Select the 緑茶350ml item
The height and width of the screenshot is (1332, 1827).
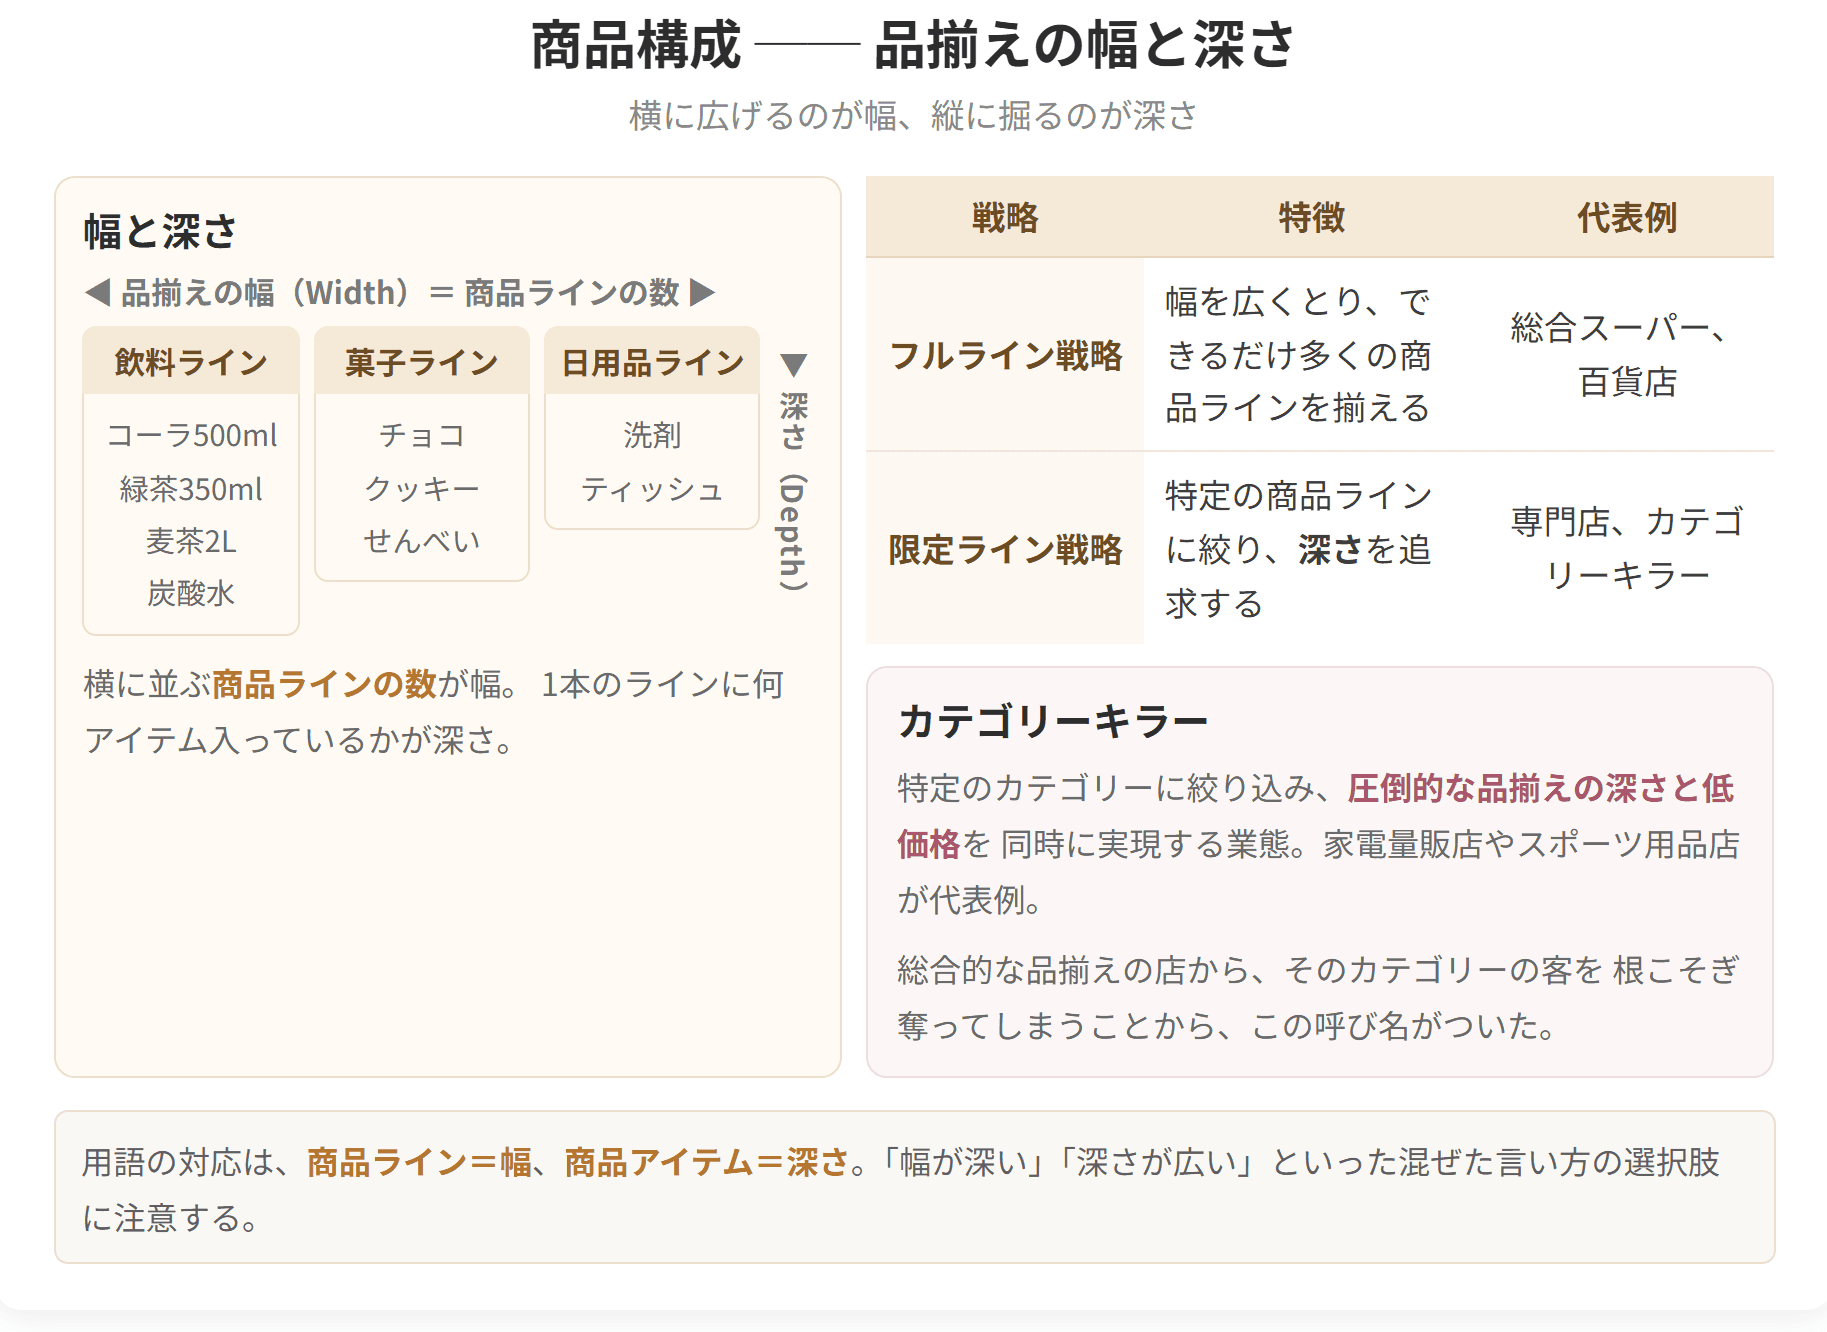pos(191,489)
